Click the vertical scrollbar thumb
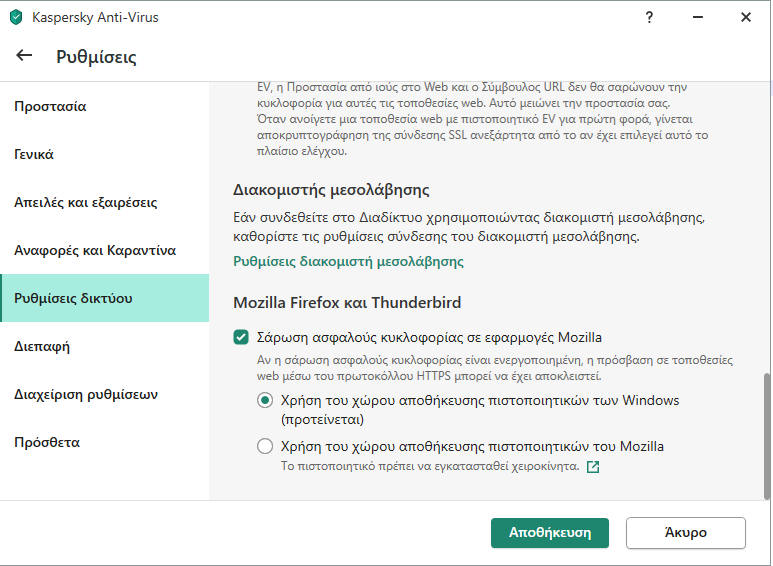This screenshot has width=773, height=566. pyautogui.click(x=767, y=436)
